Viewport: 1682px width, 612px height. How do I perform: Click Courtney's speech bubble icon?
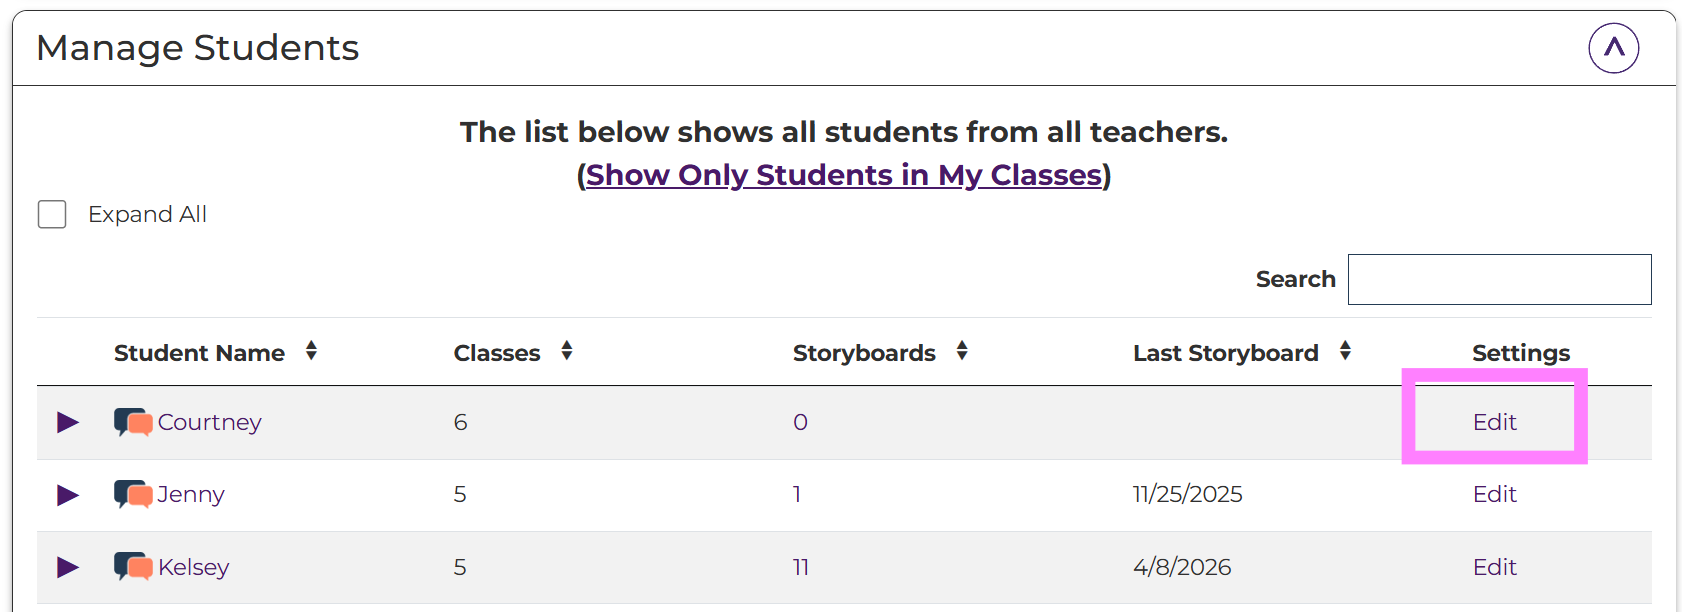(133, 422)
